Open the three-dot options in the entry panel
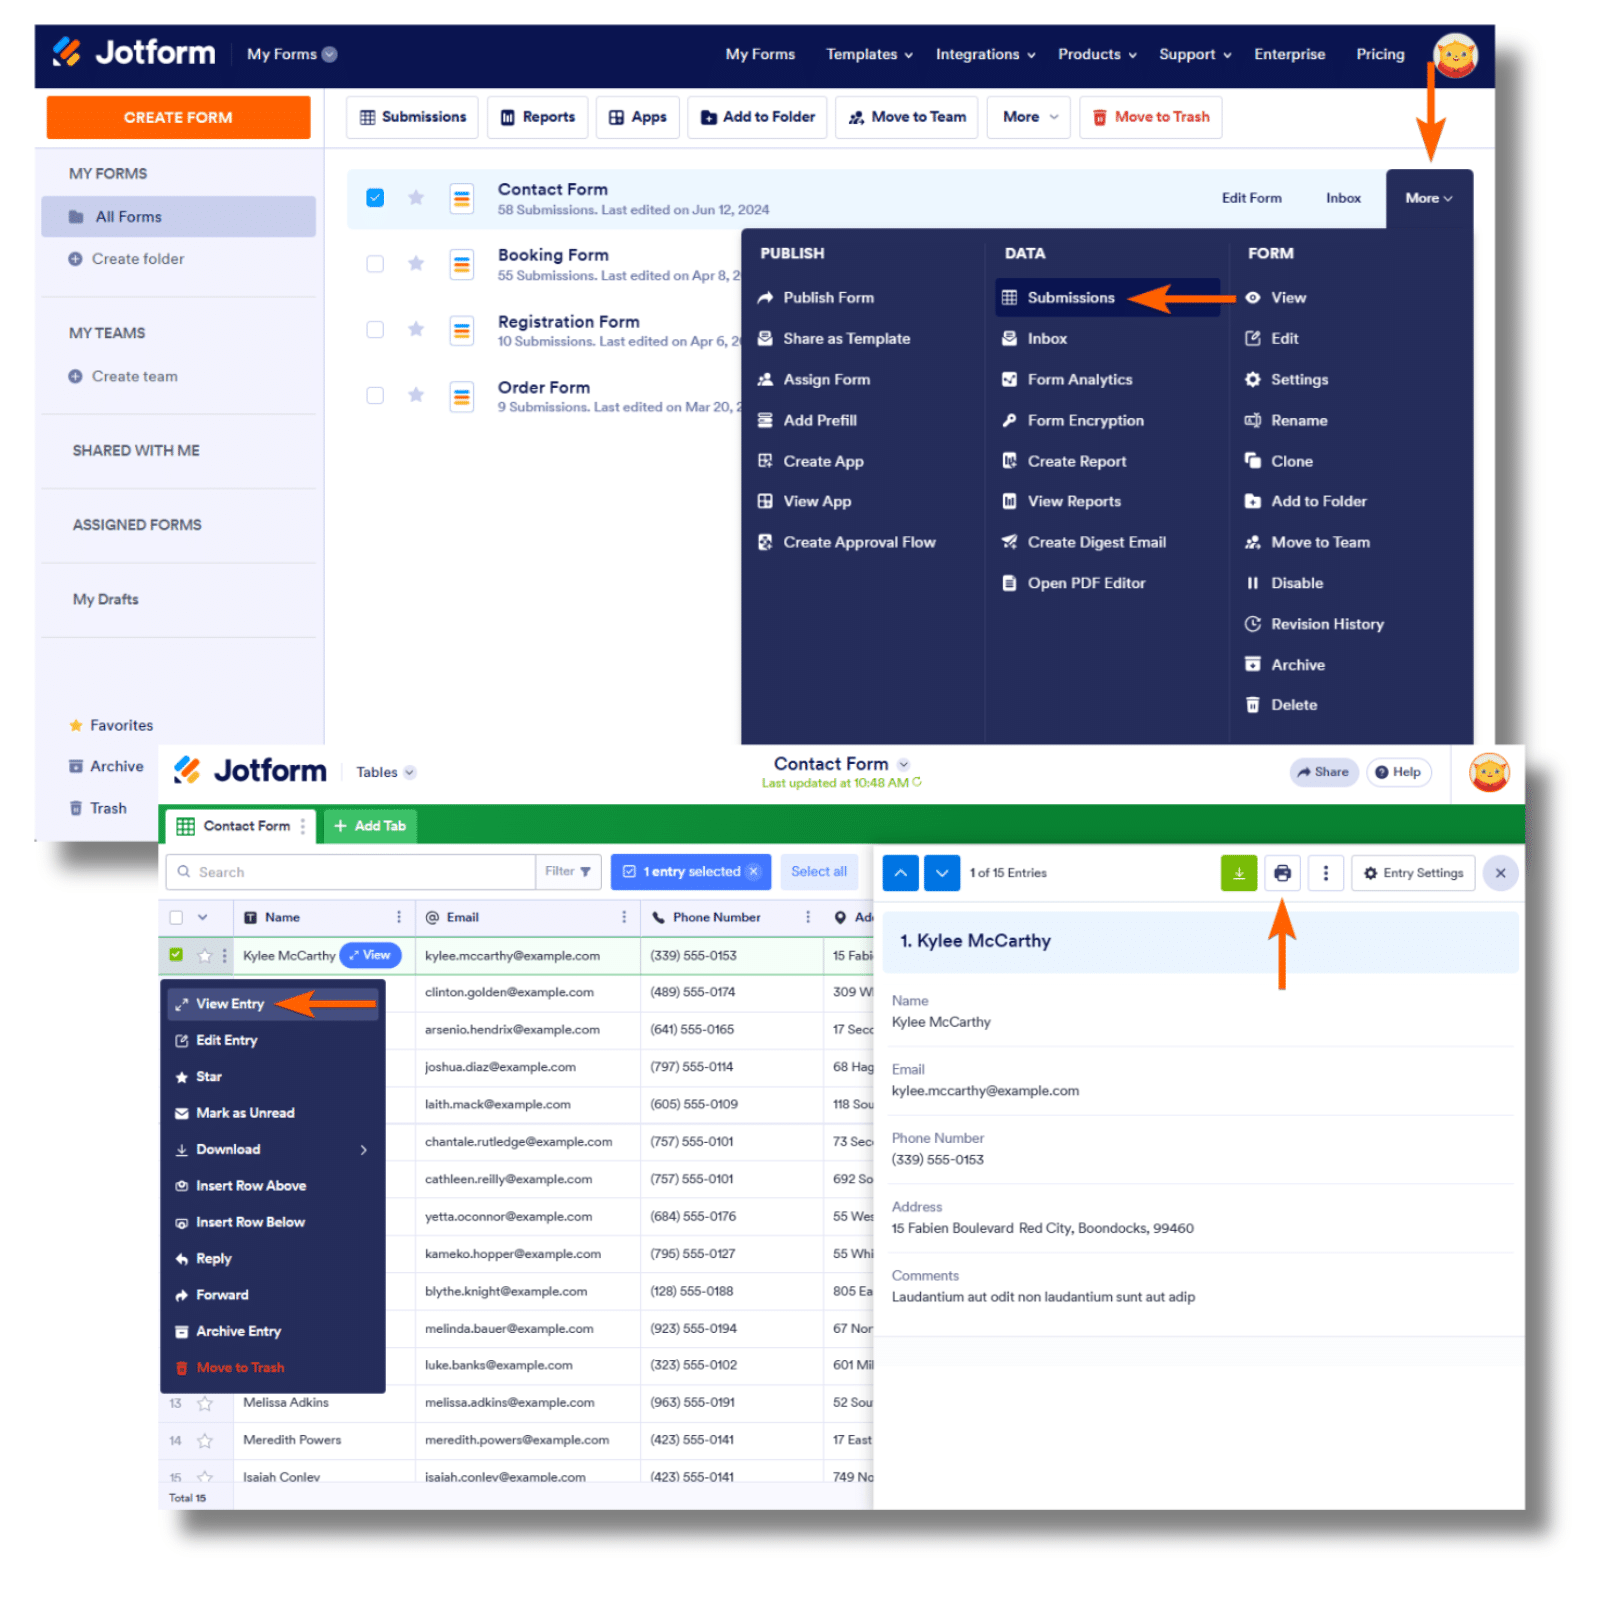The image size is (1620, 1620). pyautogui.click(x=1326, y=873)
